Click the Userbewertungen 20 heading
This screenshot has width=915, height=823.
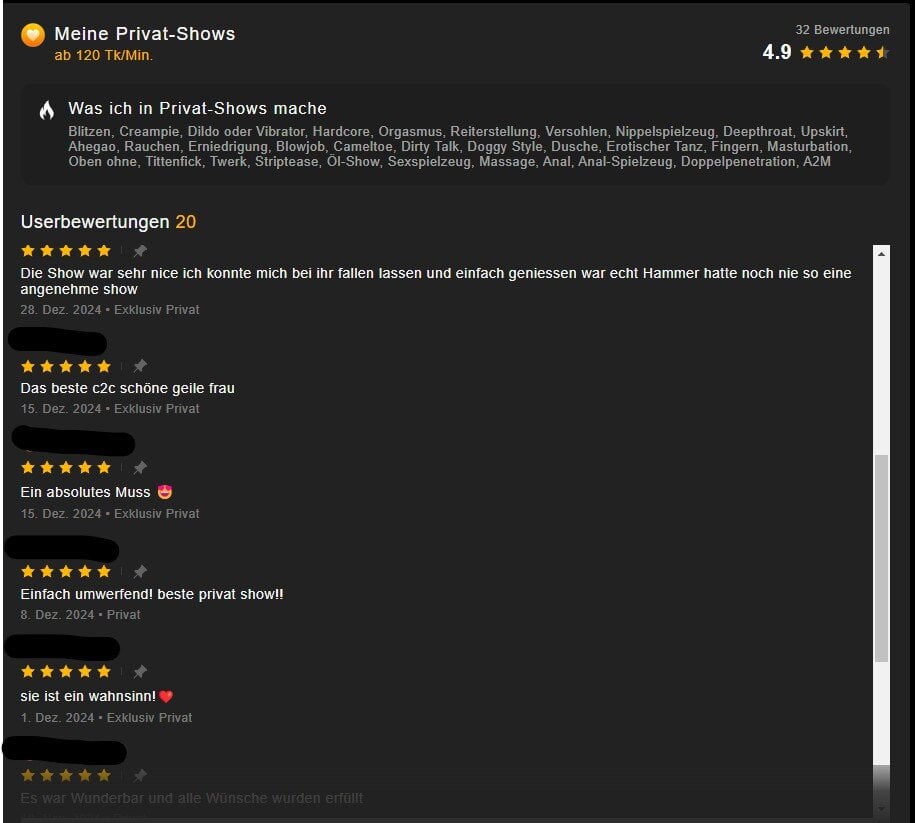[108, 222]
